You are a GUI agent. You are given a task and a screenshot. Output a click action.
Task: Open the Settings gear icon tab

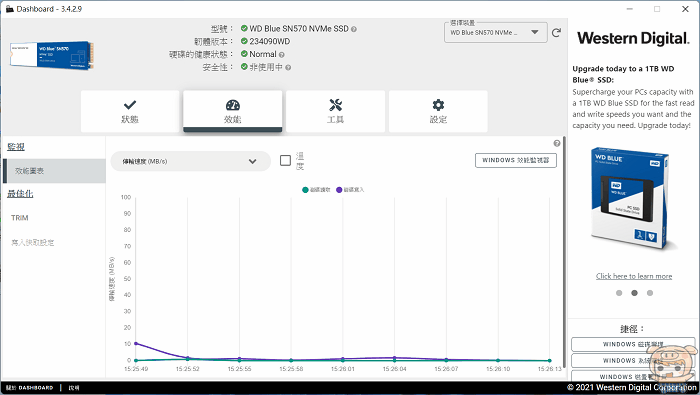[438, 111]
